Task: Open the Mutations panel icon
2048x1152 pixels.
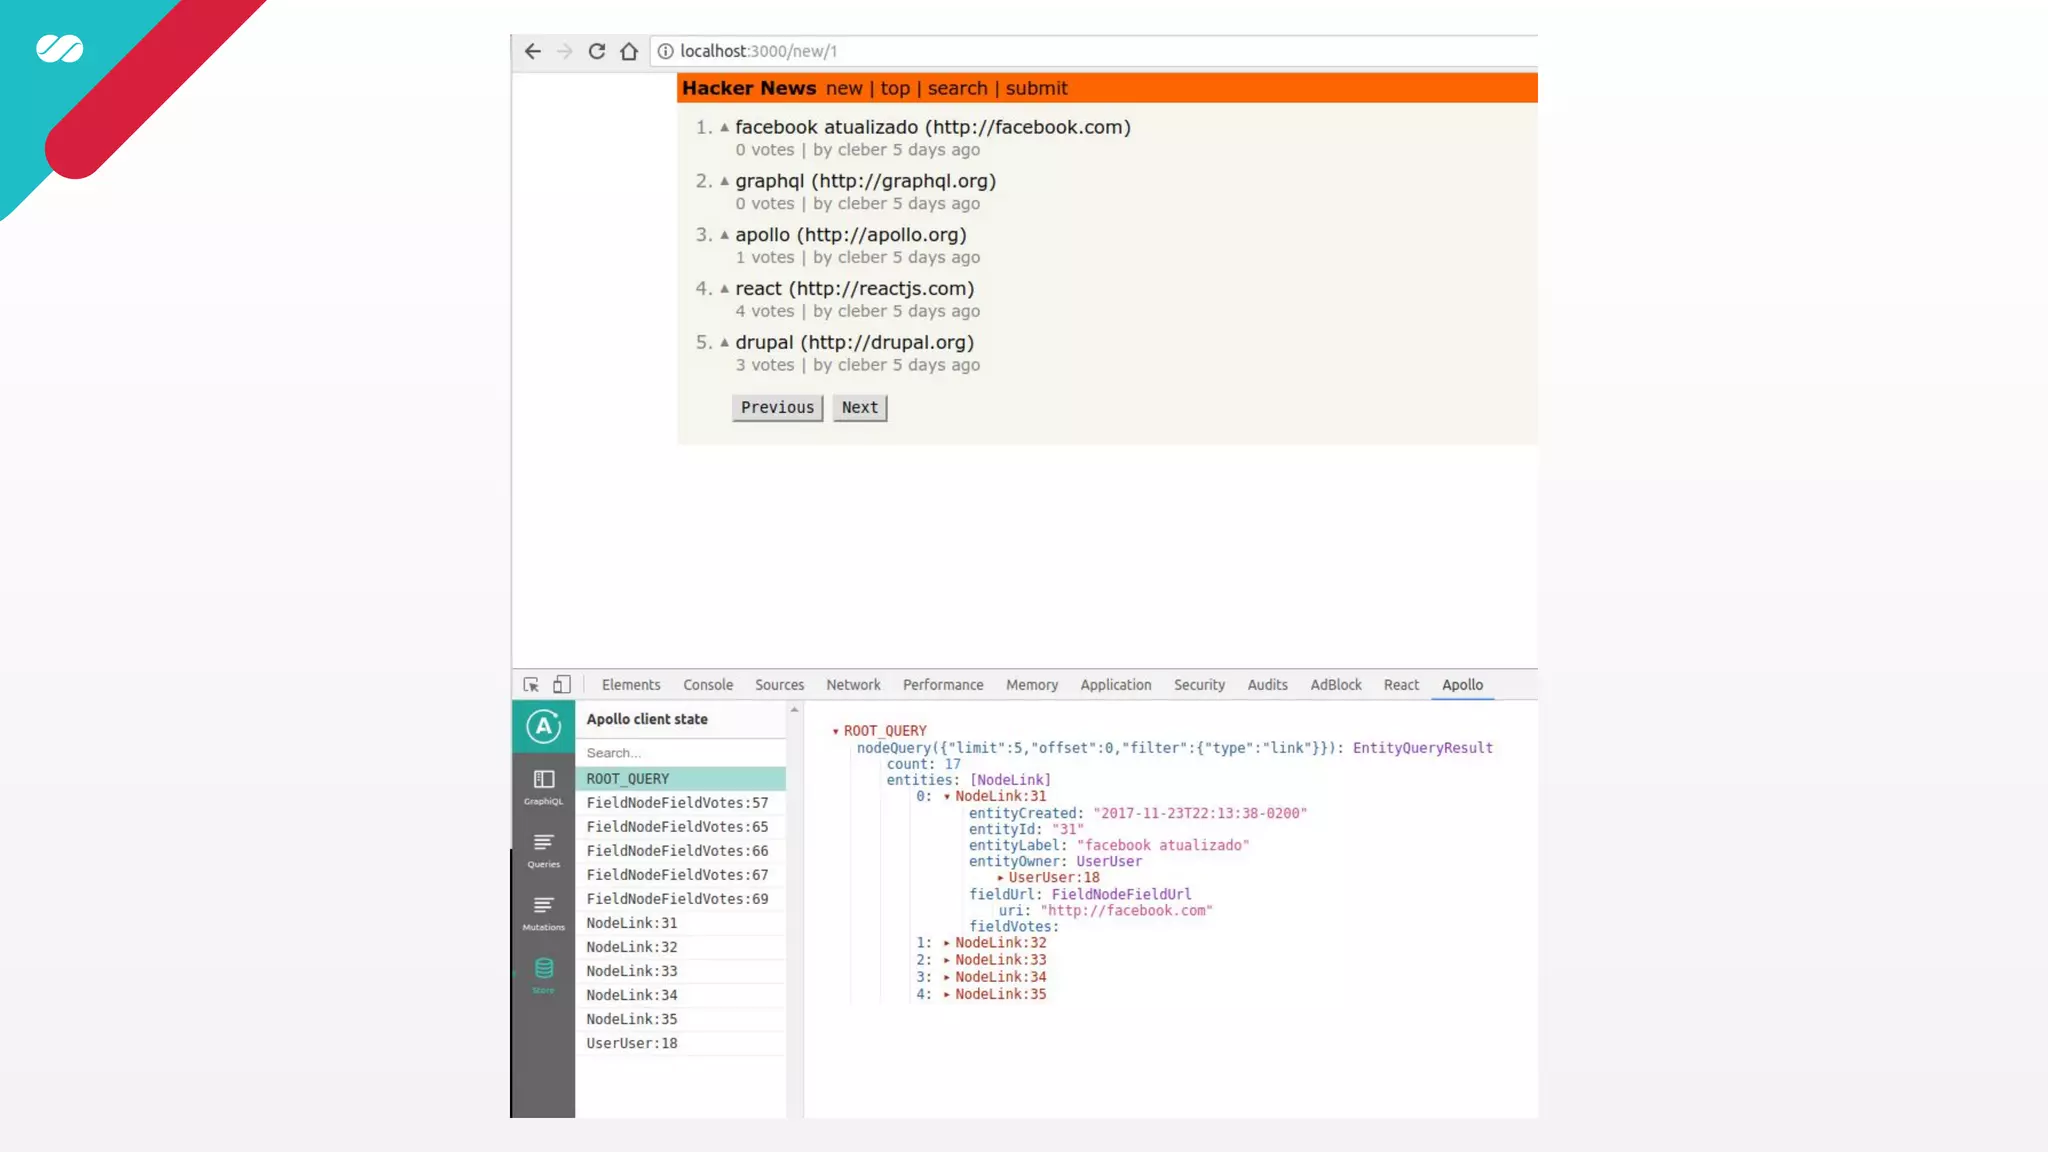Action: (x=543, y=913)
